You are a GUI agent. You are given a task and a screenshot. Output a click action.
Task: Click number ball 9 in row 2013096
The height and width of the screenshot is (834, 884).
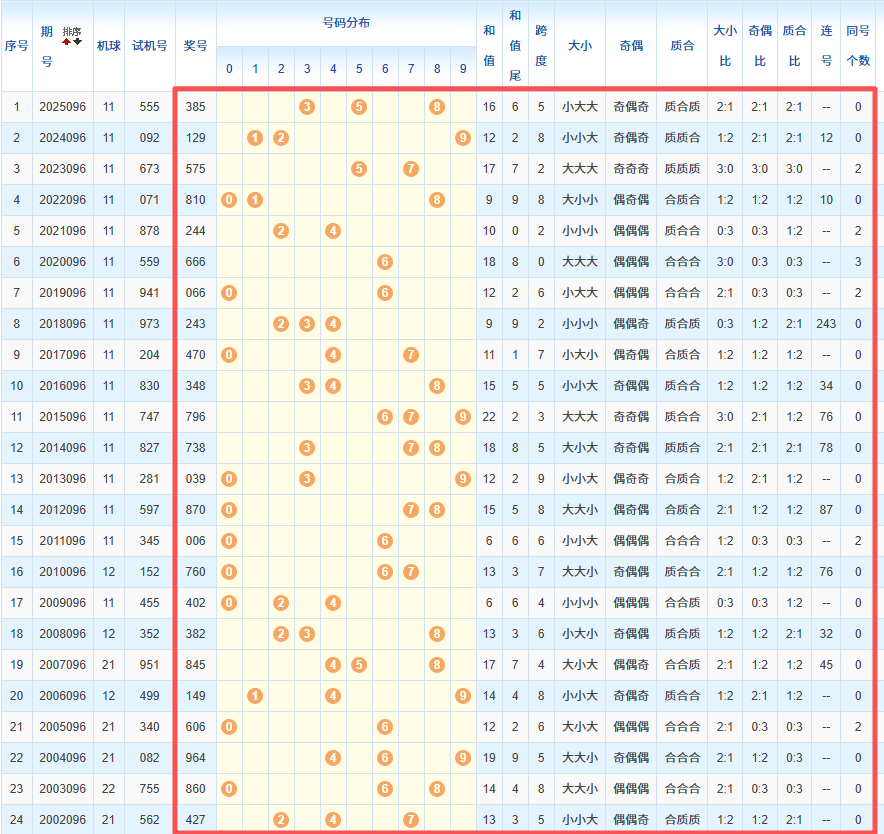point(462,479)
